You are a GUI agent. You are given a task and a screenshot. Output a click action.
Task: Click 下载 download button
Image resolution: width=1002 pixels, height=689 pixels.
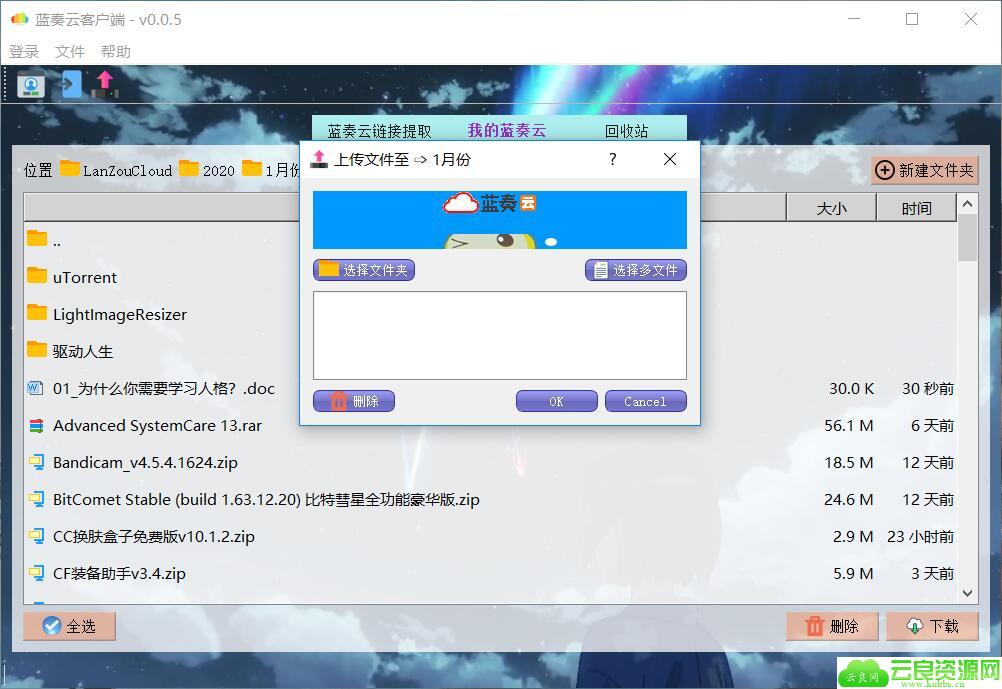pos(932,626)
